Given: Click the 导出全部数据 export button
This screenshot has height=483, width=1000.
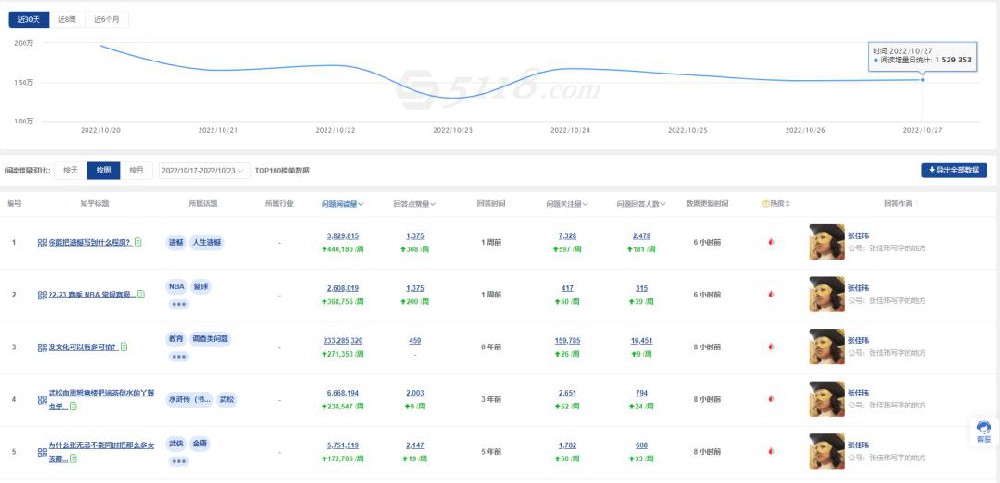Looking at the screenshot, I should coord(953,171).
